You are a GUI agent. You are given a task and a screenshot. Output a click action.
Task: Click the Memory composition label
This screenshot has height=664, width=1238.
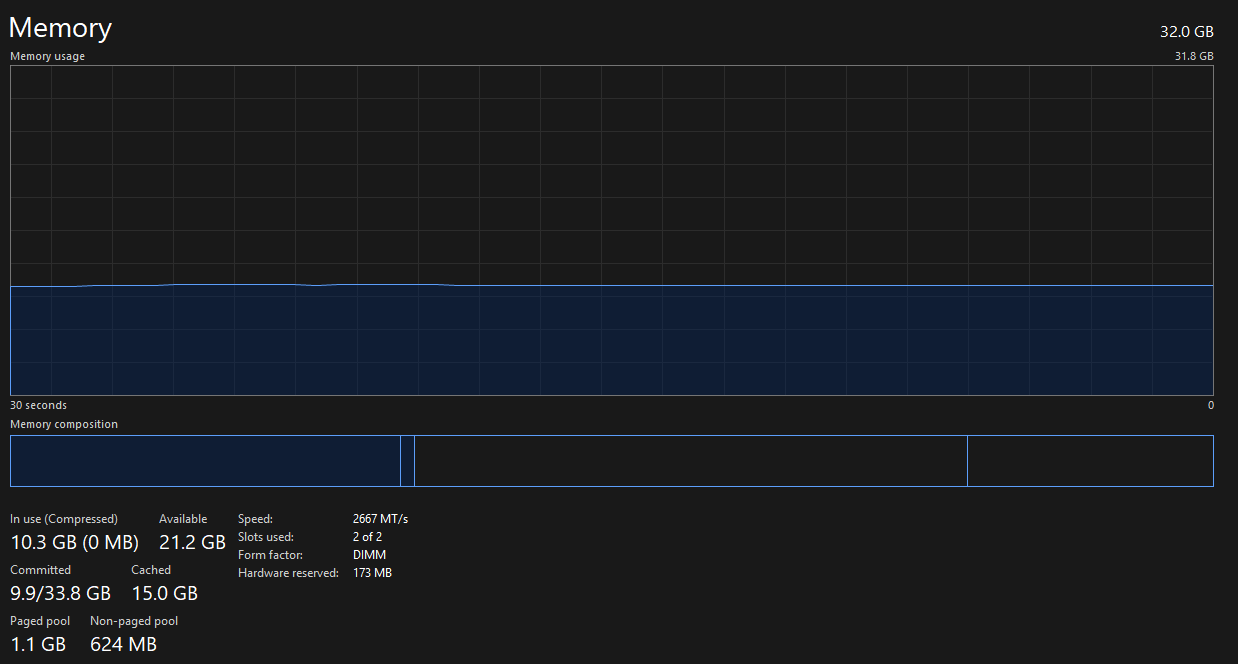coord(64,424)
